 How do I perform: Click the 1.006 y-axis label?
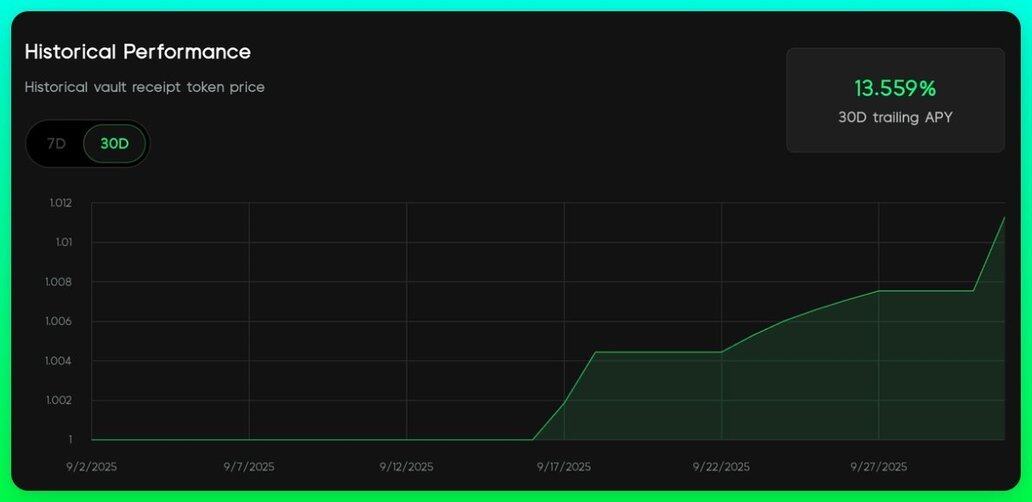(x=60, y=321)
